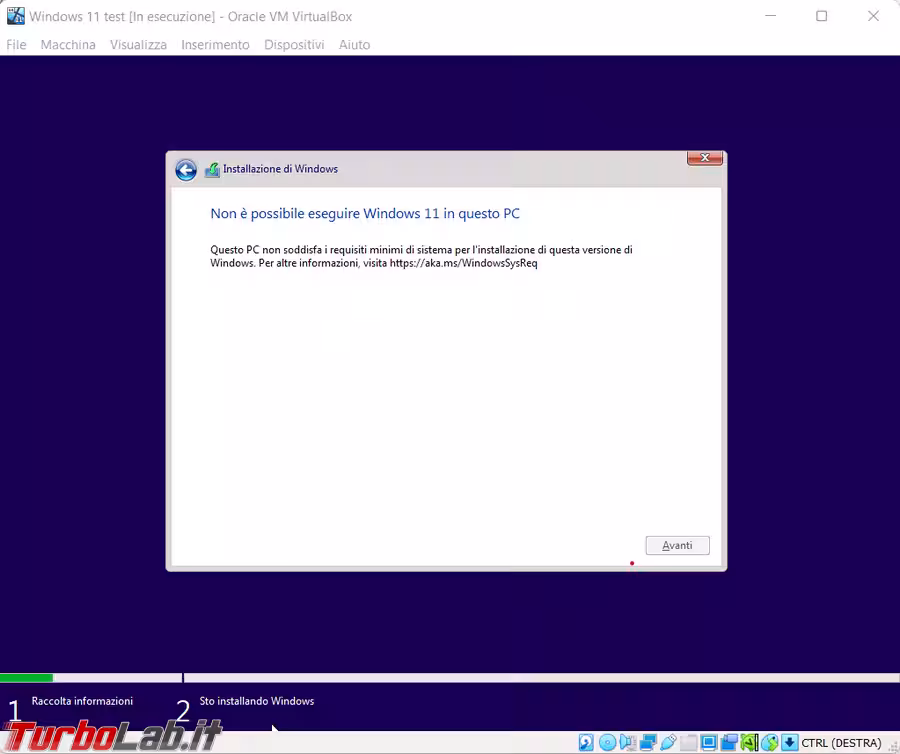Screen dimensions: 900x754
Task: Close the Installazione di Windows dialog
Action: pos(705,159)
